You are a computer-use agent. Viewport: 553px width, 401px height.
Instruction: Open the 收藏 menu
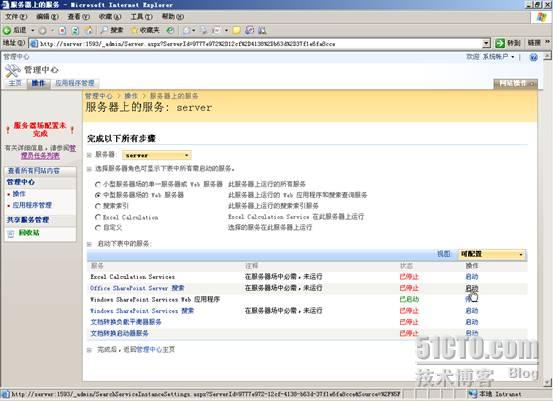tap(110, 17)
